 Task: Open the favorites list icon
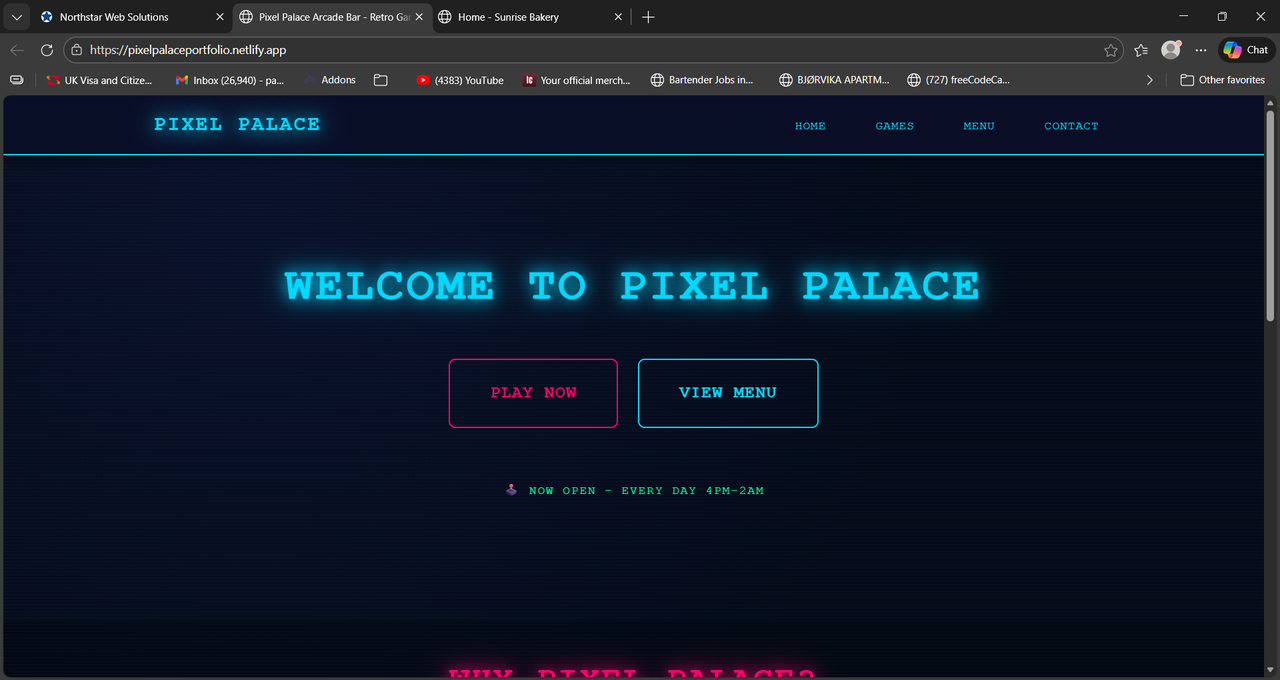[1141, 50]
